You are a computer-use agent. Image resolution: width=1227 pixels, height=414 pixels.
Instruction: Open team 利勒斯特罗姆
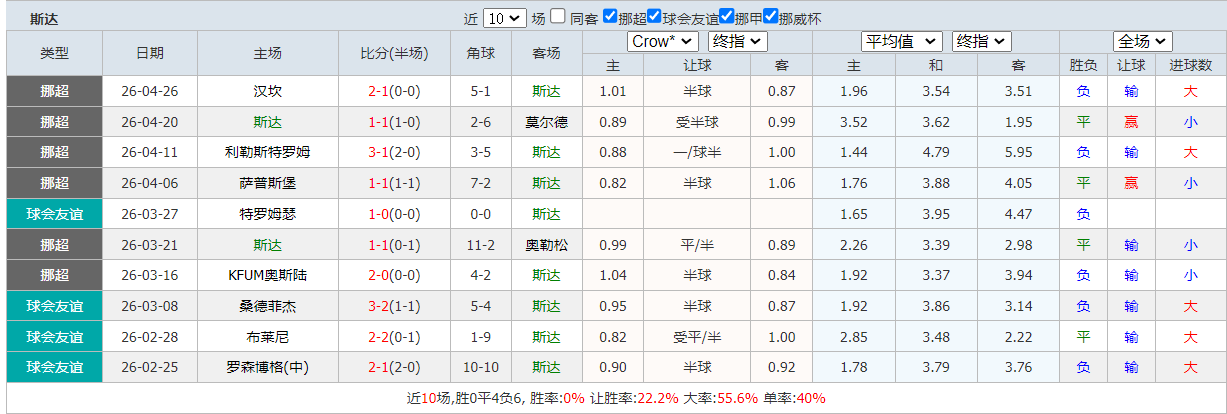(268, 153)
